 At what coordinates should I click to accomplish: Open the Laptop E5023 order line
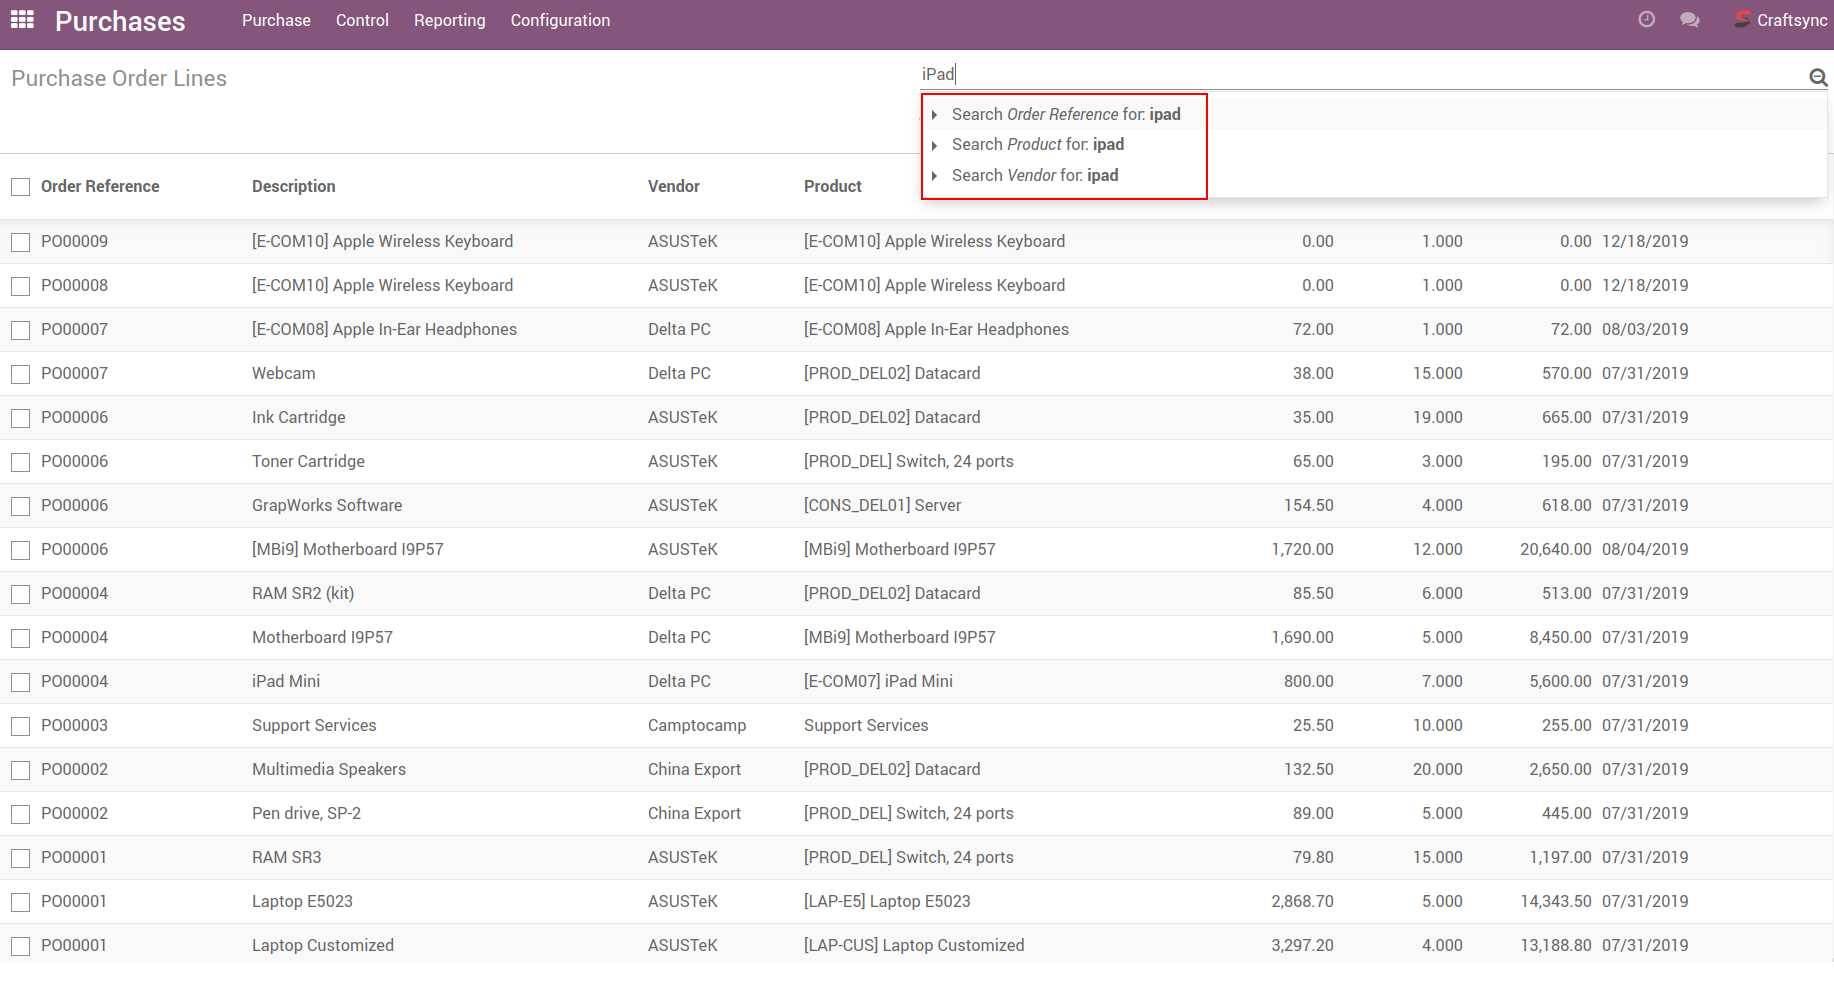click(x=302, y=901)
